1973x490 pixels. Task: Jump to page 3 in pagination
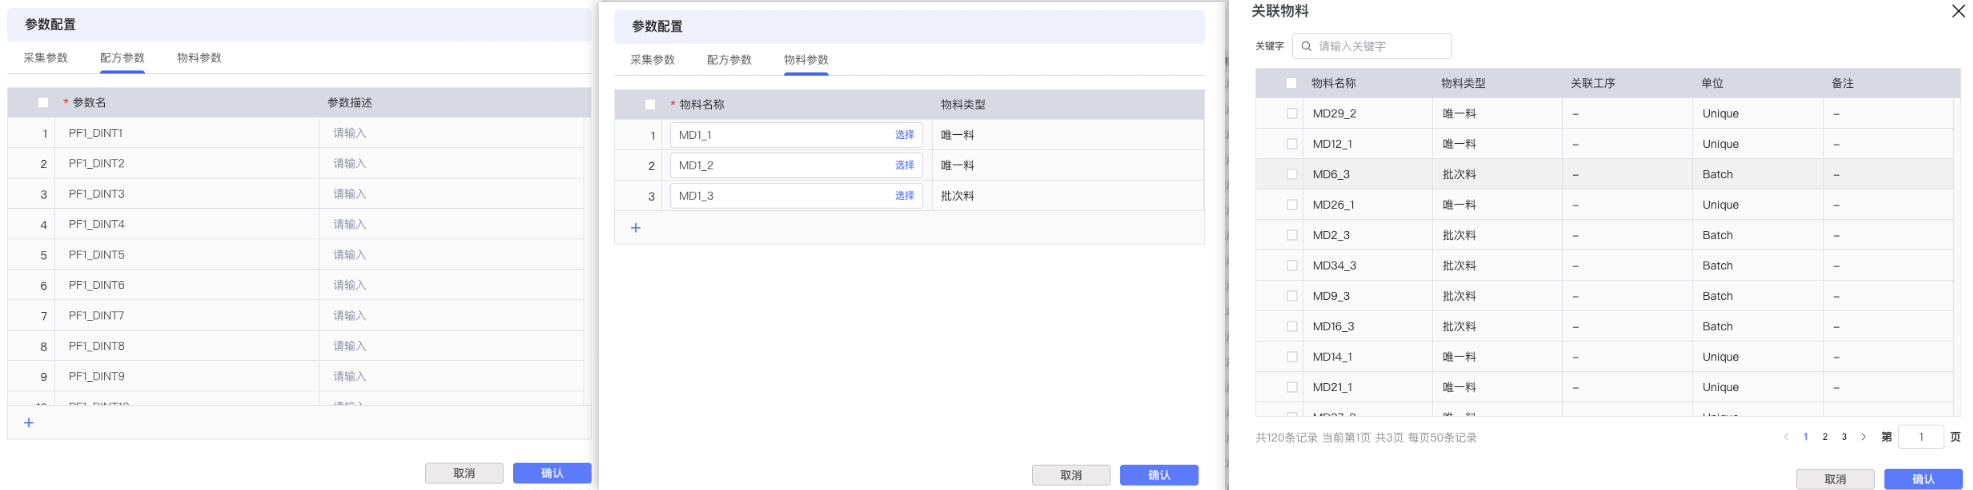coord(1844,437)
